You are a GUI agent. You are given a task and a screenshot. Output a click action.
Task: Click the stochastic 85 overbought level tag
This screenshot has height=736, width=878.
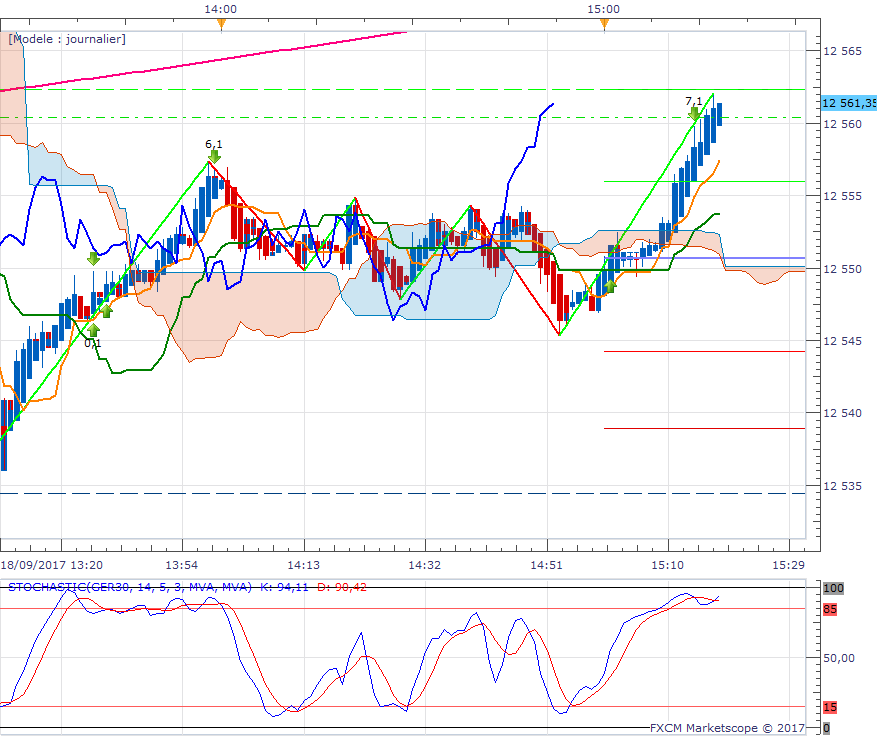(x=830, y=608)
